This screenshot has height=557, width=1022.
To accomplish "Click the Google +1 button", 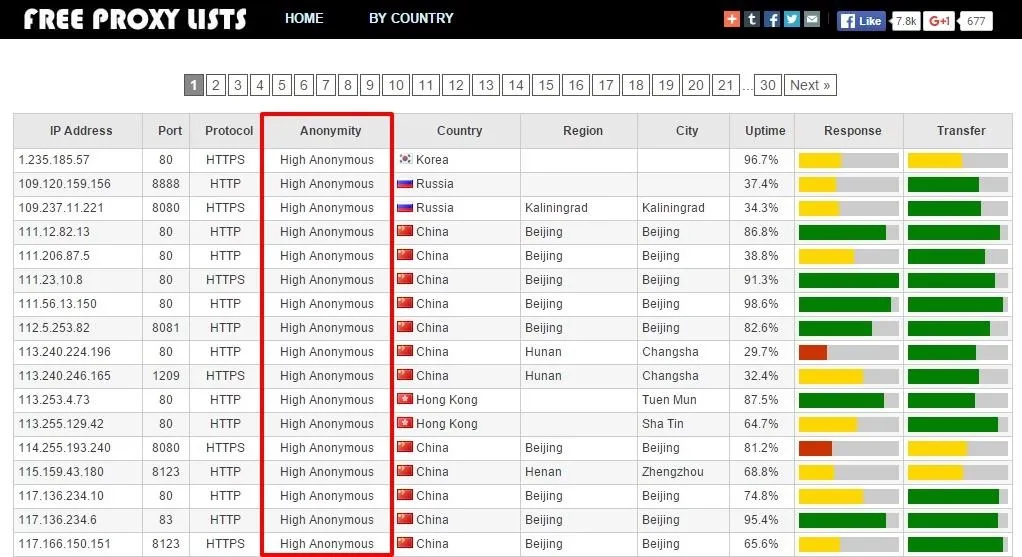I will tap(939, 21).
